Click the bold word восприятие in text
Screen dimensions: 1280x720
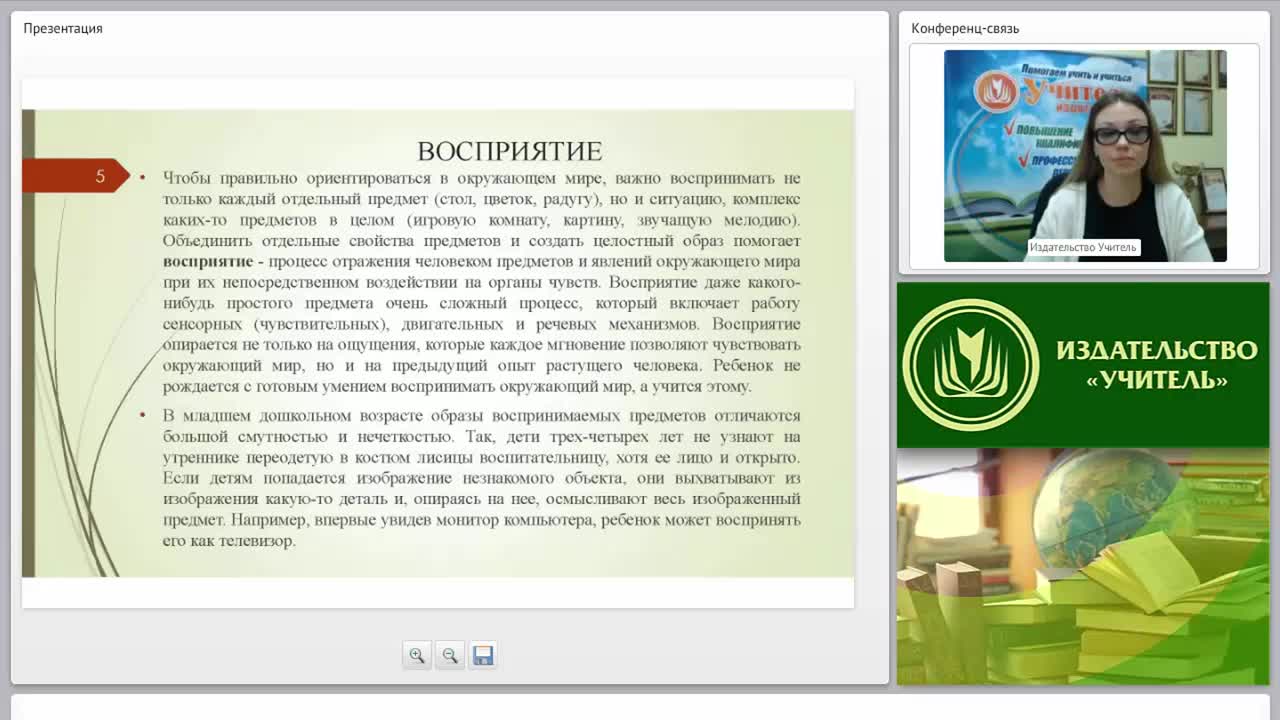208,261
